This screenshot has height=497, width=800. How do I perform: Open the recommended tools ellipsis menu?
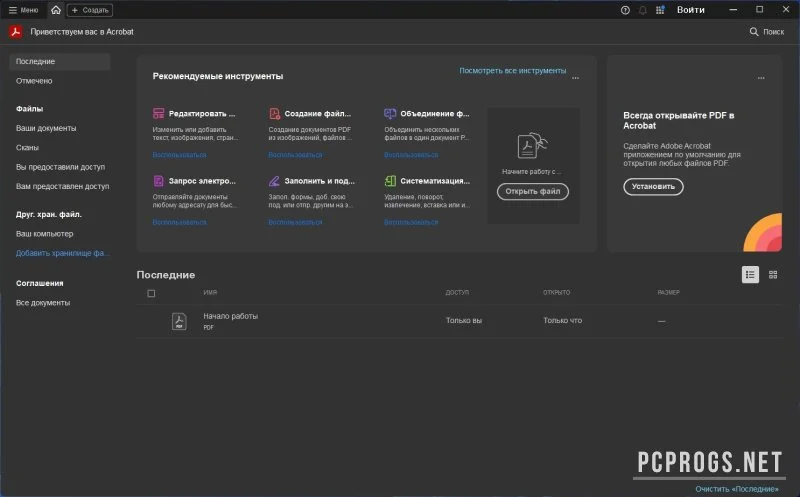coord(576,78)
